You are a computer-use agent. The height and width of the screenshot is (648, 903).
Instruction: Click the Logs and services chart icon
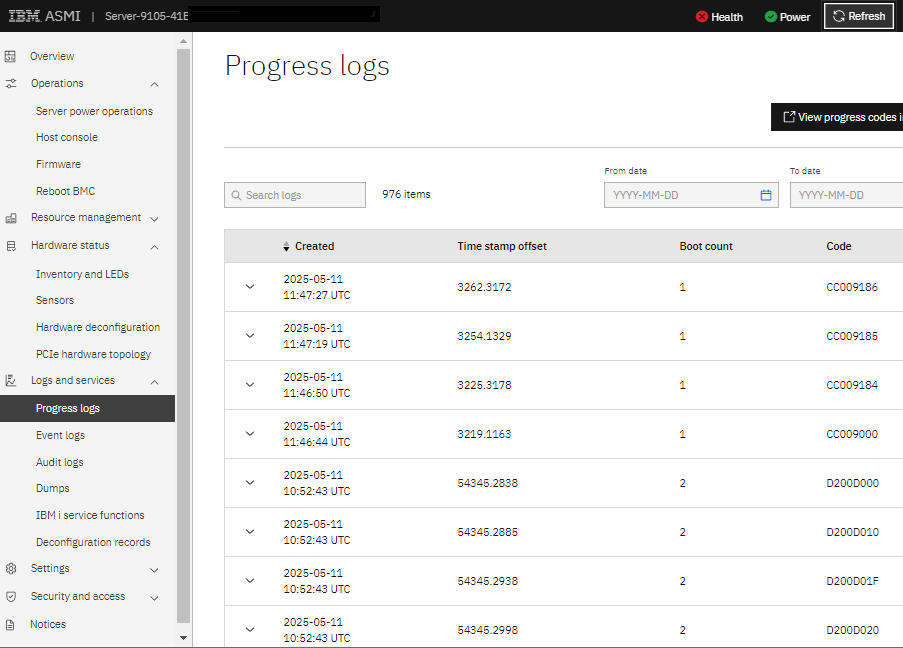10,381
